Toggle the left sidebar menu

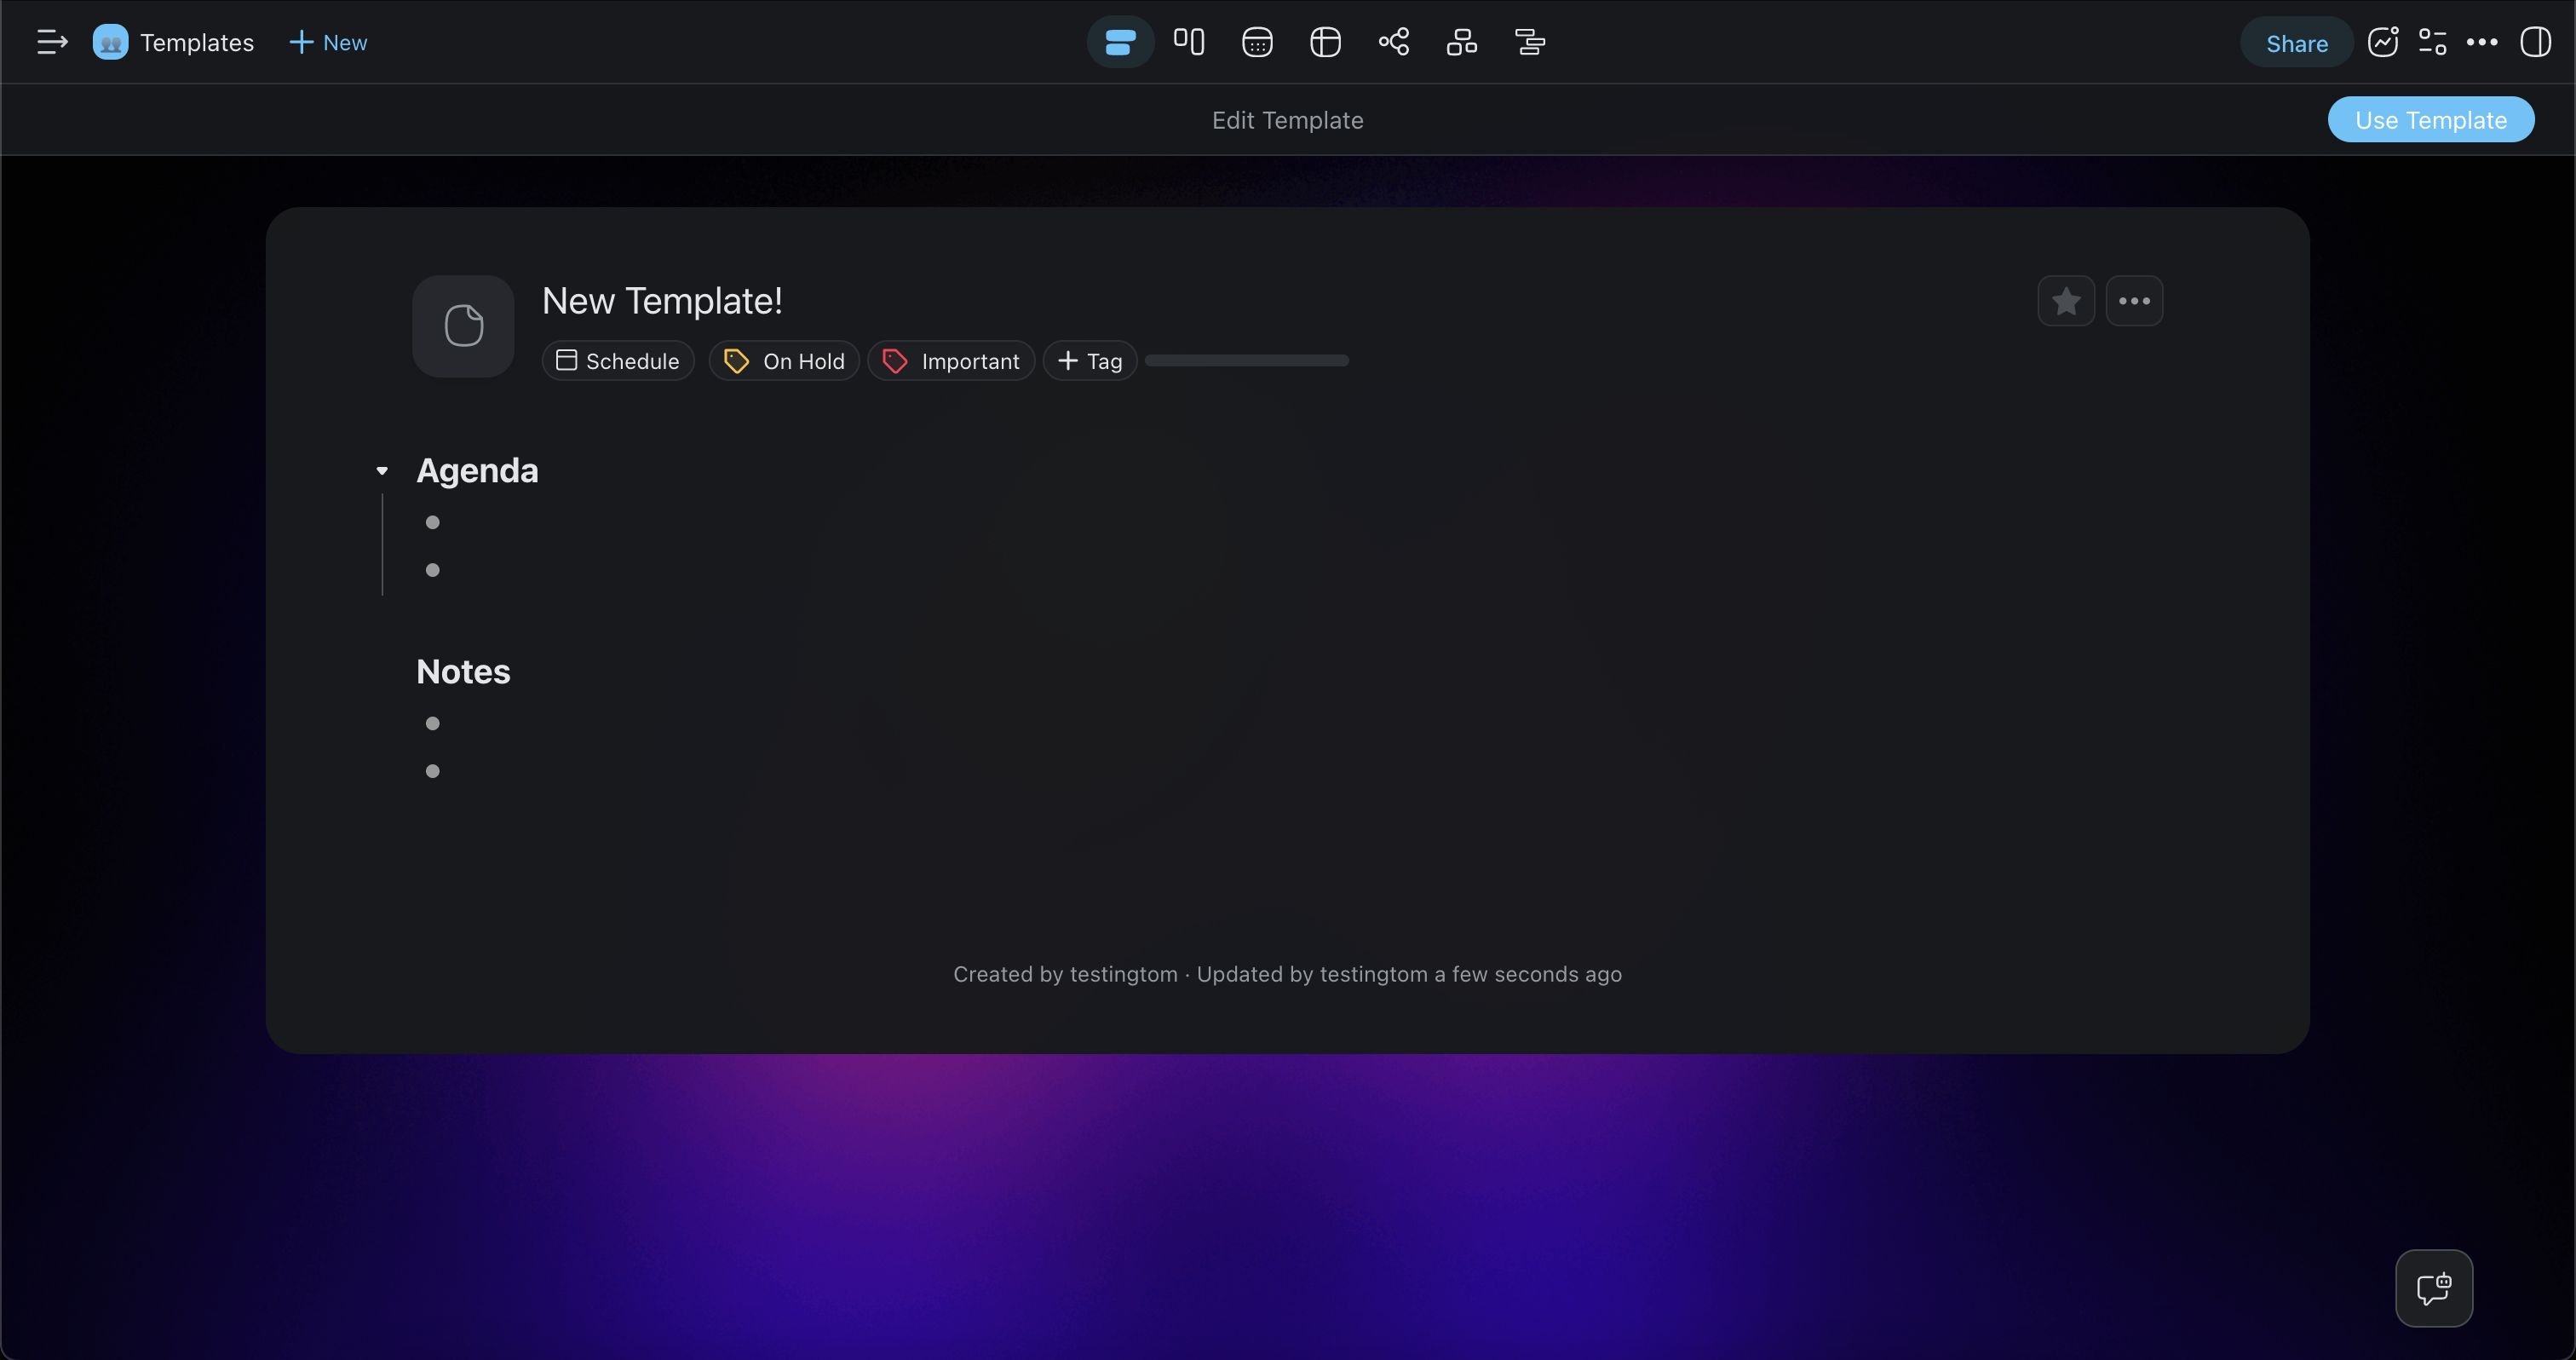tap(52, 42)
